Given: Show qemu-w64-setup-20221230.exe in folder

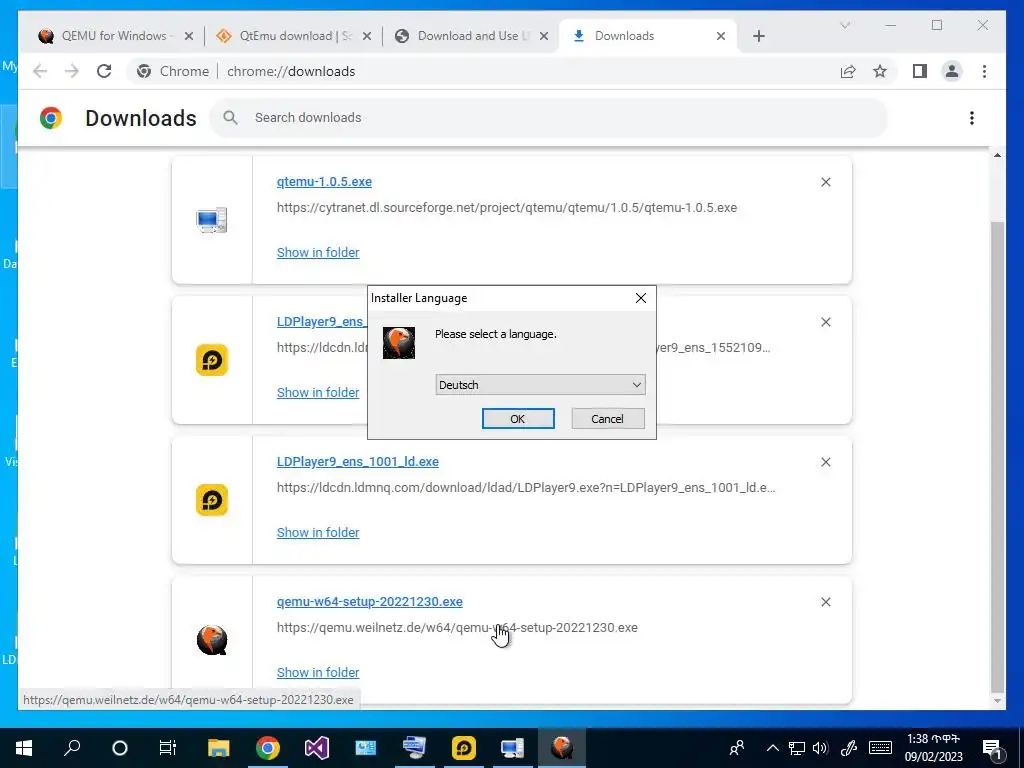Looking at the screenshot, I should point(318,673).
